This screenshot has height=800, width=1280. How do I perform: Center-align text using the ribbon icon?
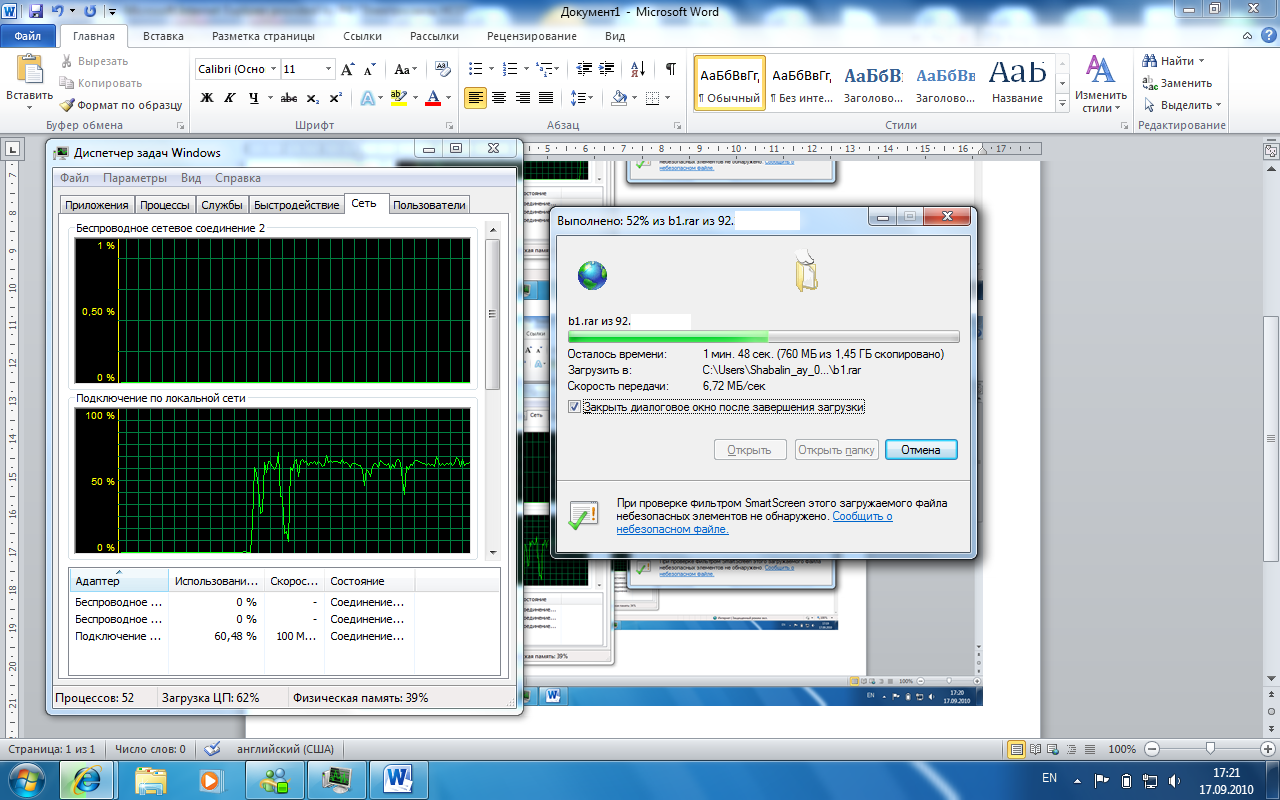click(498, 98)
